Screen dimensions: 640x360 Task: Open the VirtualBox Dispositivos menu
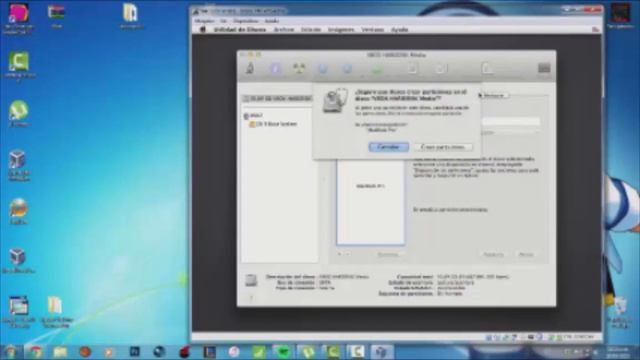245,21
